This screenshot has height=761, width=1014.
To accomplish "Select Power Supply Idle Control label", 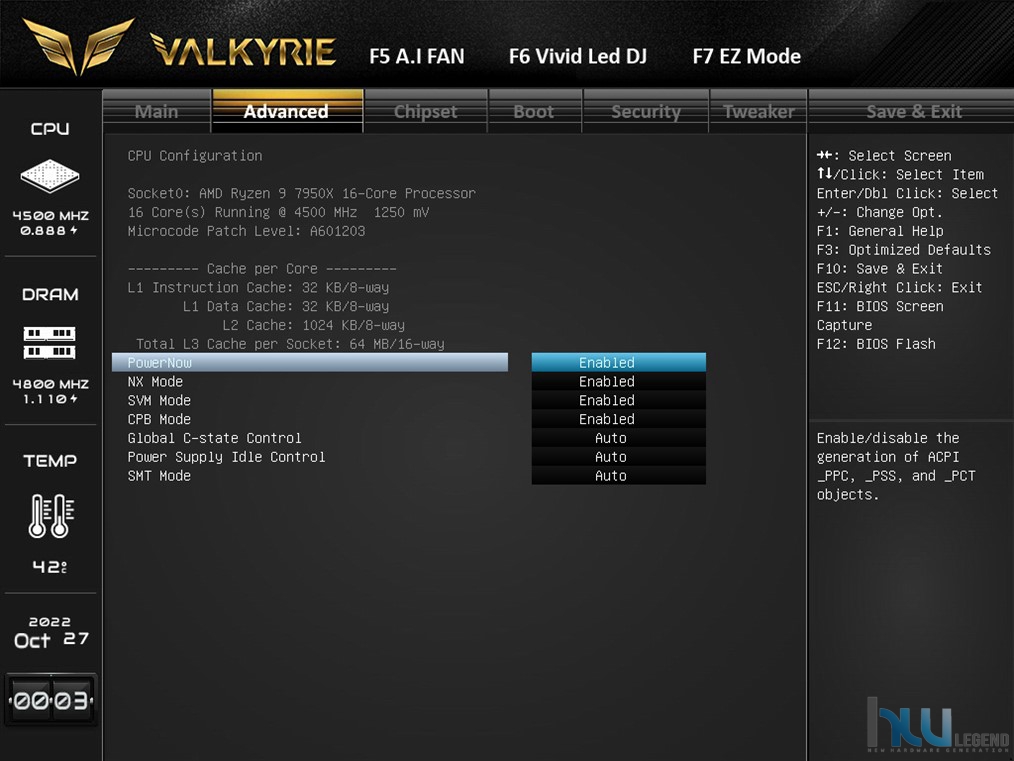I will (226, 456).
